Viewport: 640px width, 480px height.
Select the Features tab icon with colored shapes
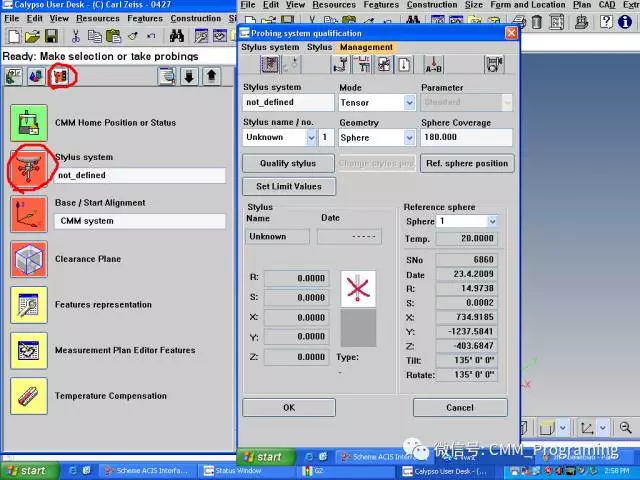(36, 76)
